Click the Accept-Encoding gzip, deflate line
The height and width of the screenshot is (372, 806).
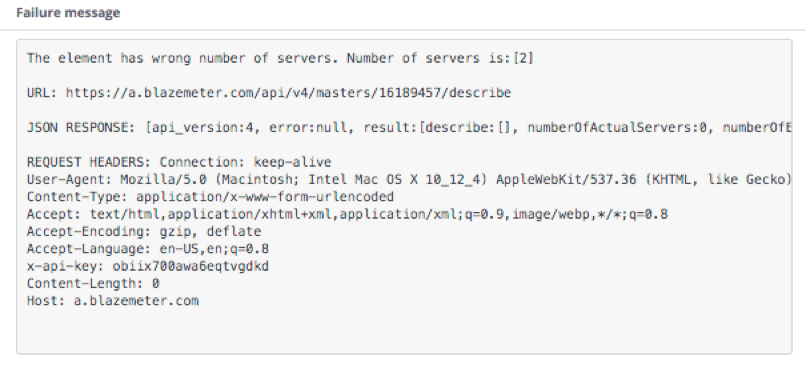click(x=144, y=232)
